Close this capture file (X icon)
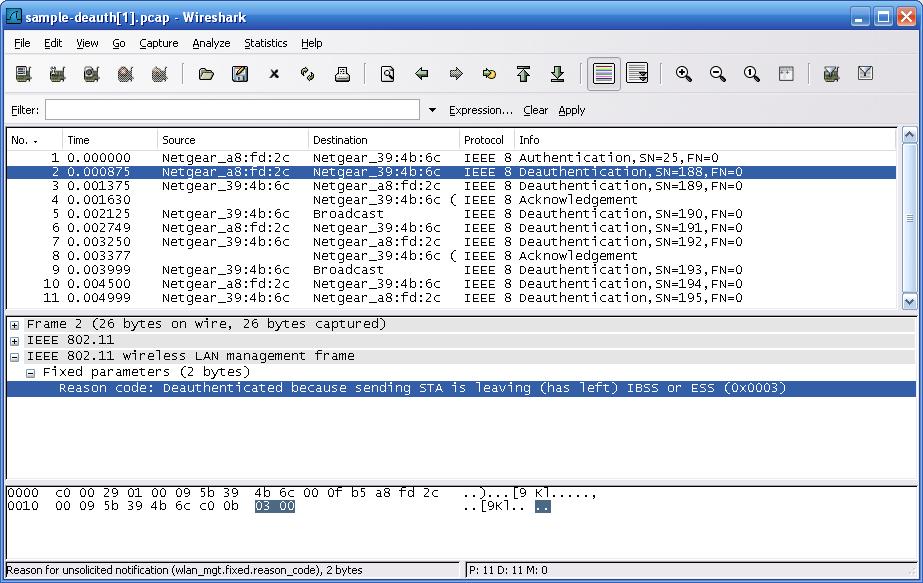This screenshot has width=923, height=583. click(274, 74)
